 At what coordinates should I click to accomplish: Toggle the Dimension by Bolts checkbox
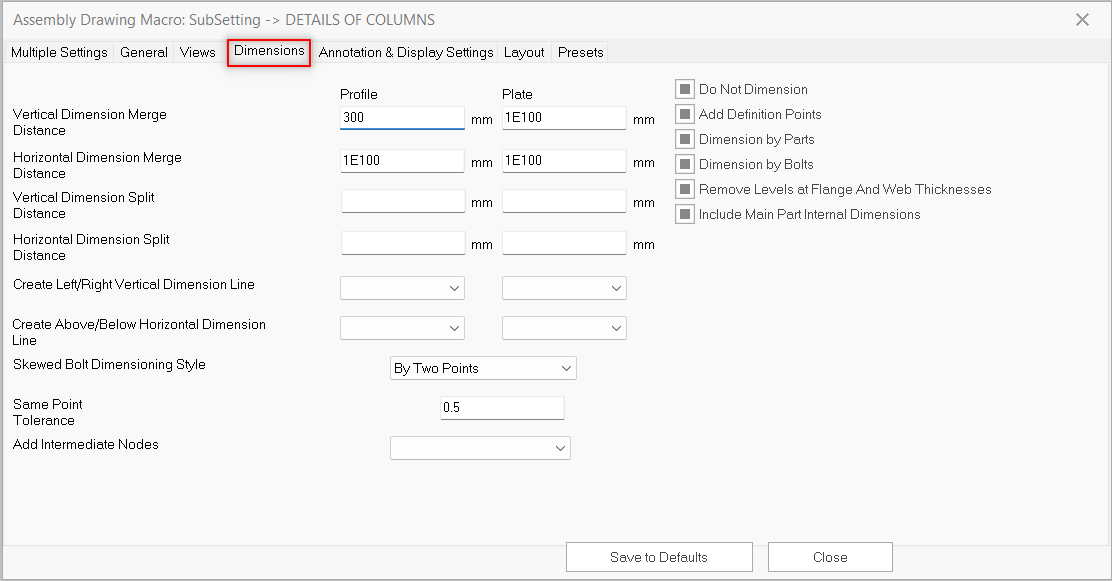pos(685,164)
